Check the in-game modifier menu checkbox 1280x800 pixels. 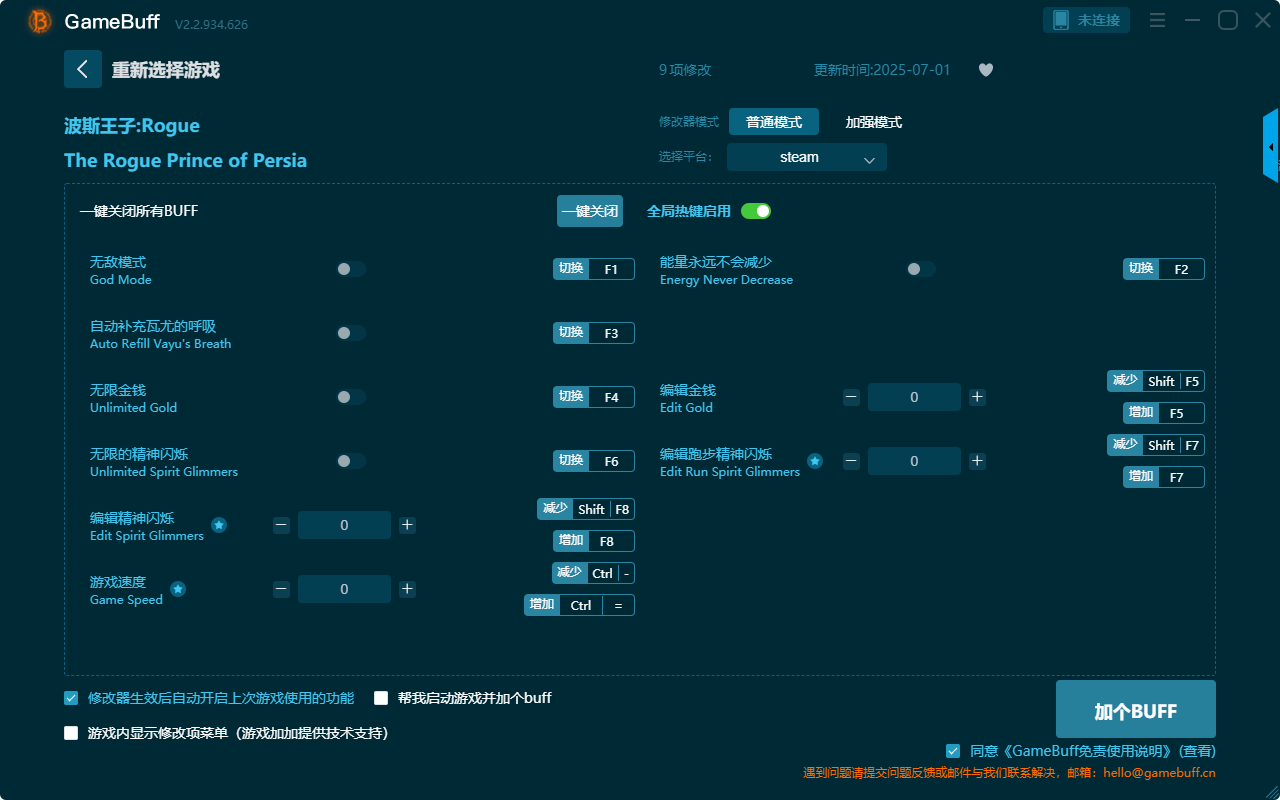click(71, 733)
